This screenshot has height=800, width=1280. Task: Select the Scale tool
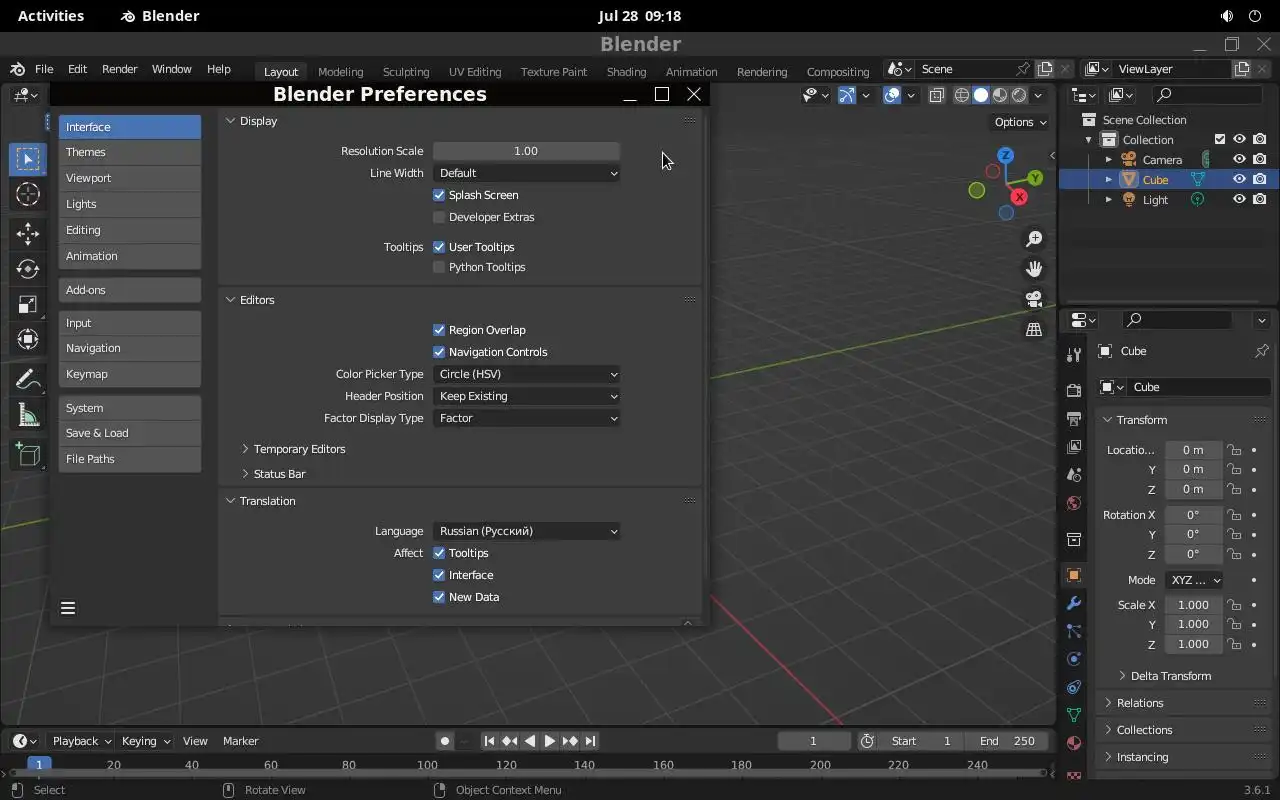pyautogui.click(x=27, y=304)
